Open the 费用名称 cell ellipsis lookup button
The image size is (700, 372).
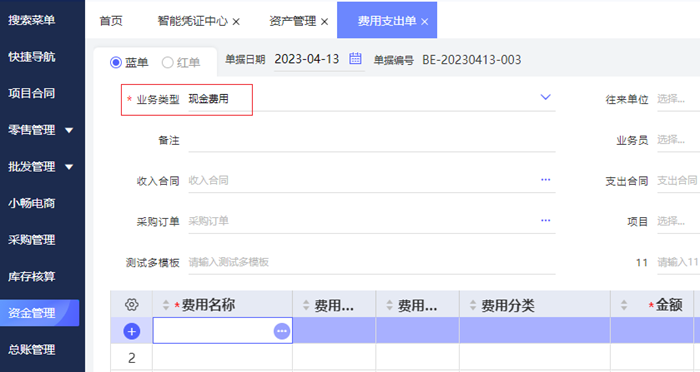point(282,331)
